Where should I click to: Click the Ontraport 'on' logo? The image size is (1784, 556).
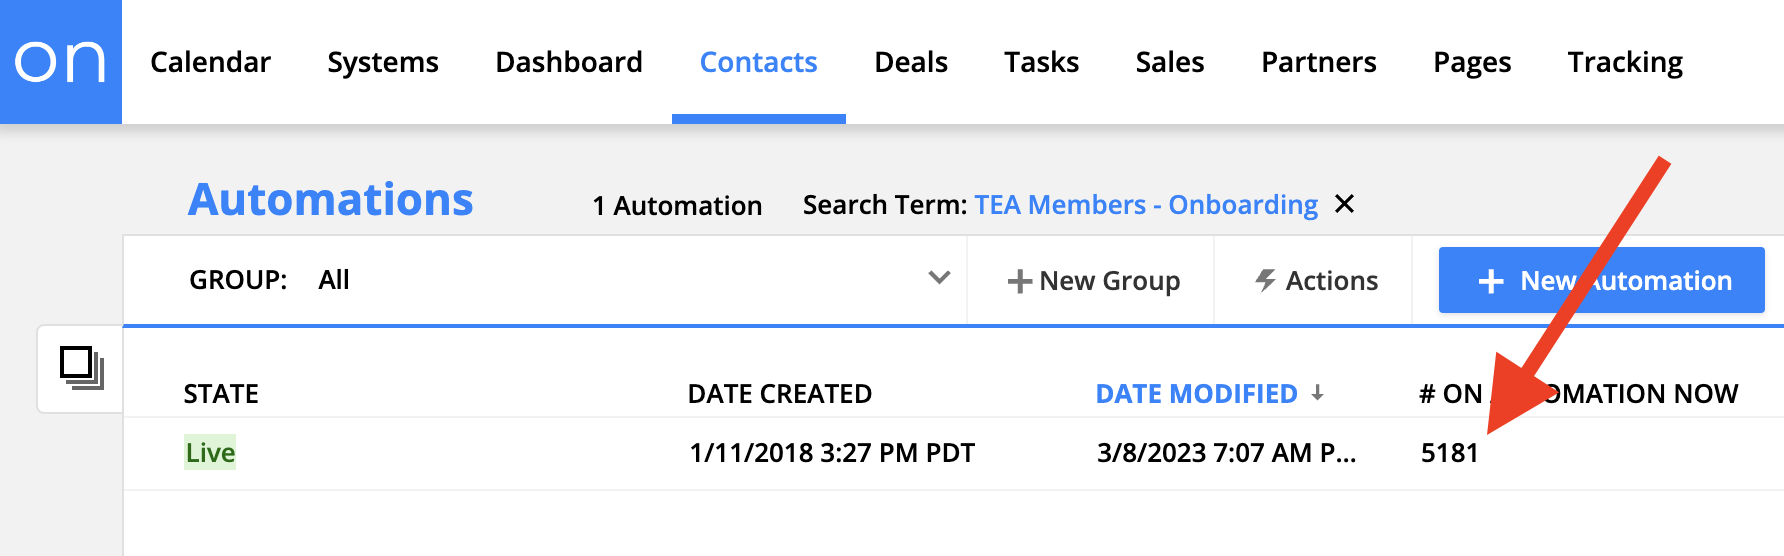coord(60,62)
